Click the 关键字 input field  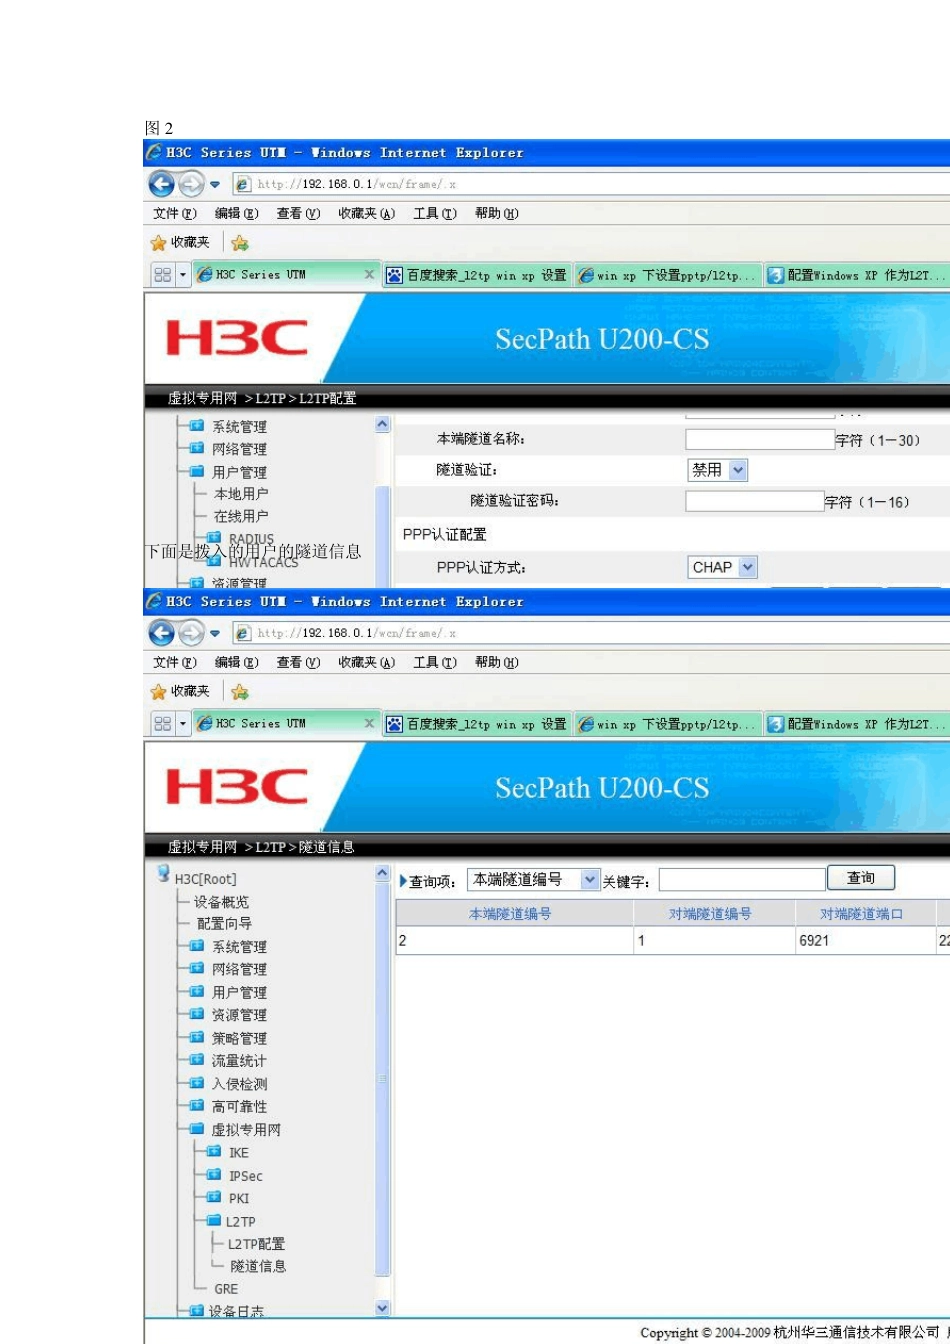742,880
